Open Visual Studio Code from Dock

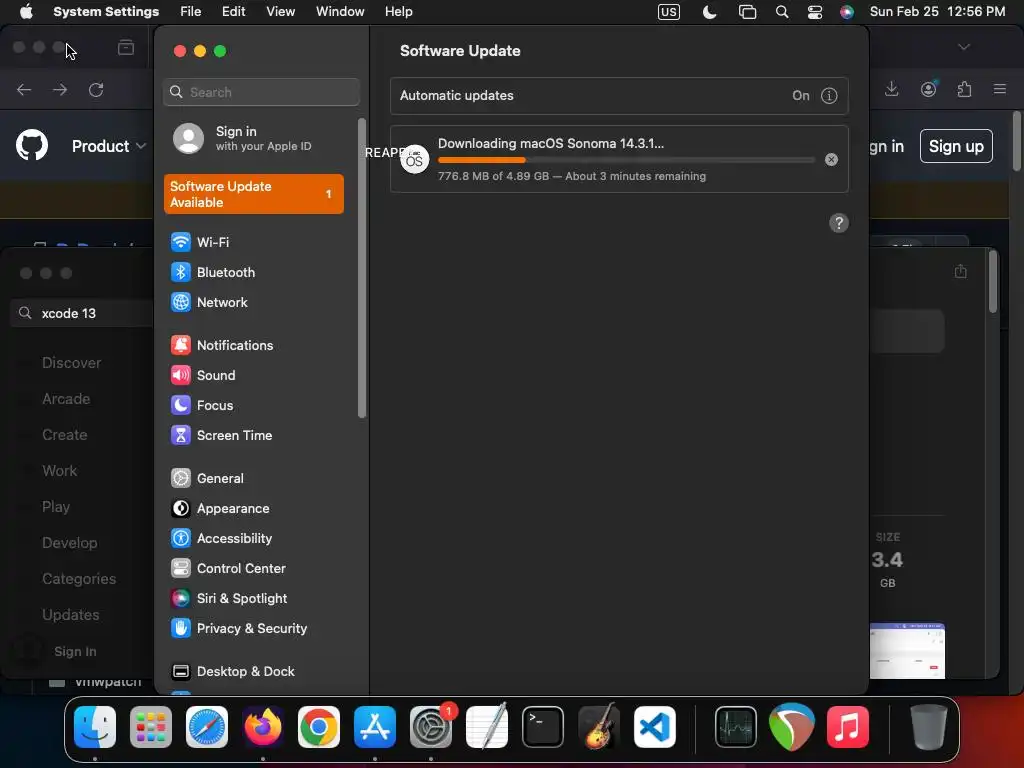(654, 727)
